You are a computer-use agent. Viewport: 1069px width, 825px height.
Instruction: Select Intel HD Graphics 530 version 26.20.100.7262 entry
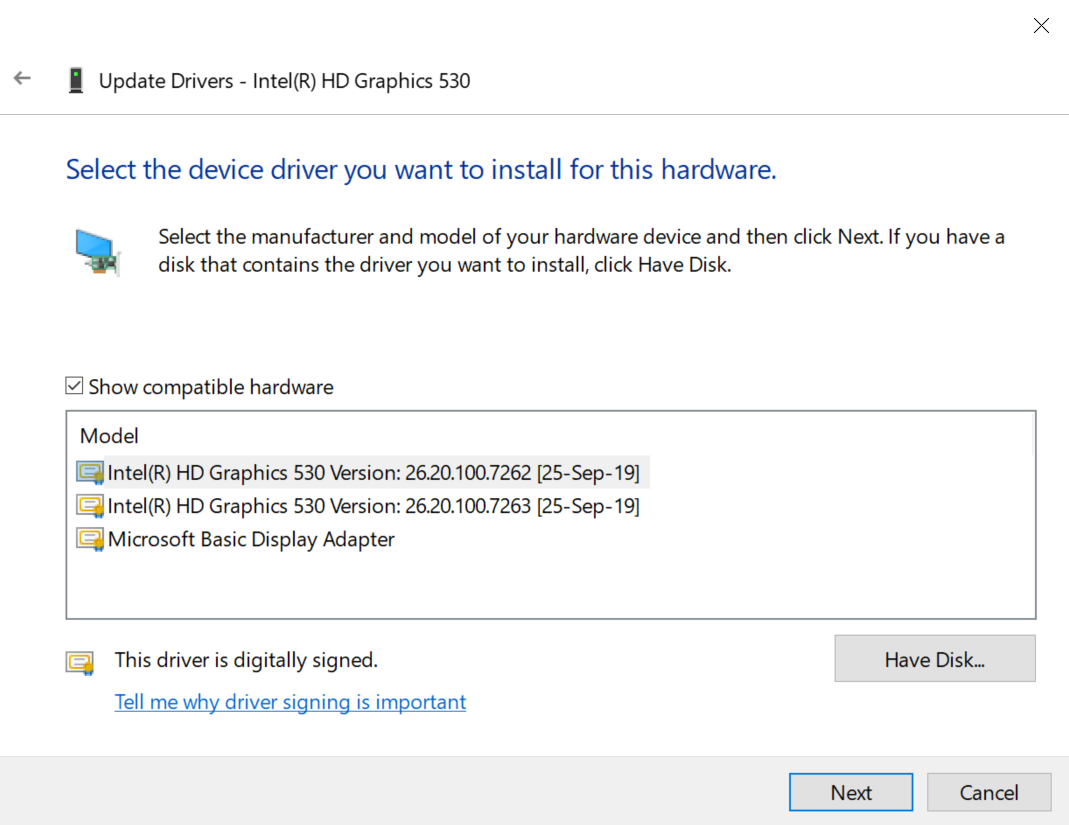(x=373, y=472)
